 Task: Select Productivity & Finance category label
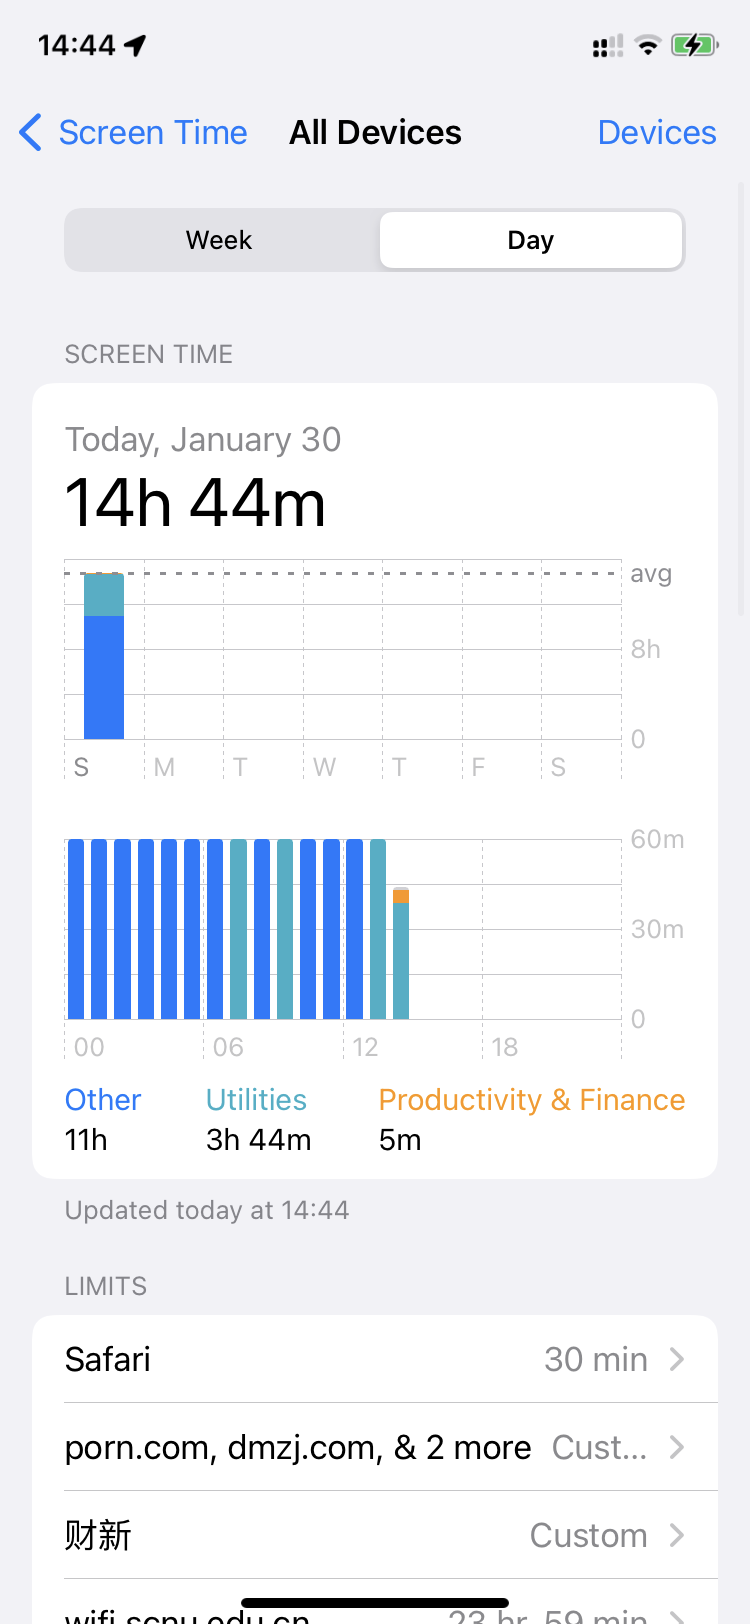531,1100
